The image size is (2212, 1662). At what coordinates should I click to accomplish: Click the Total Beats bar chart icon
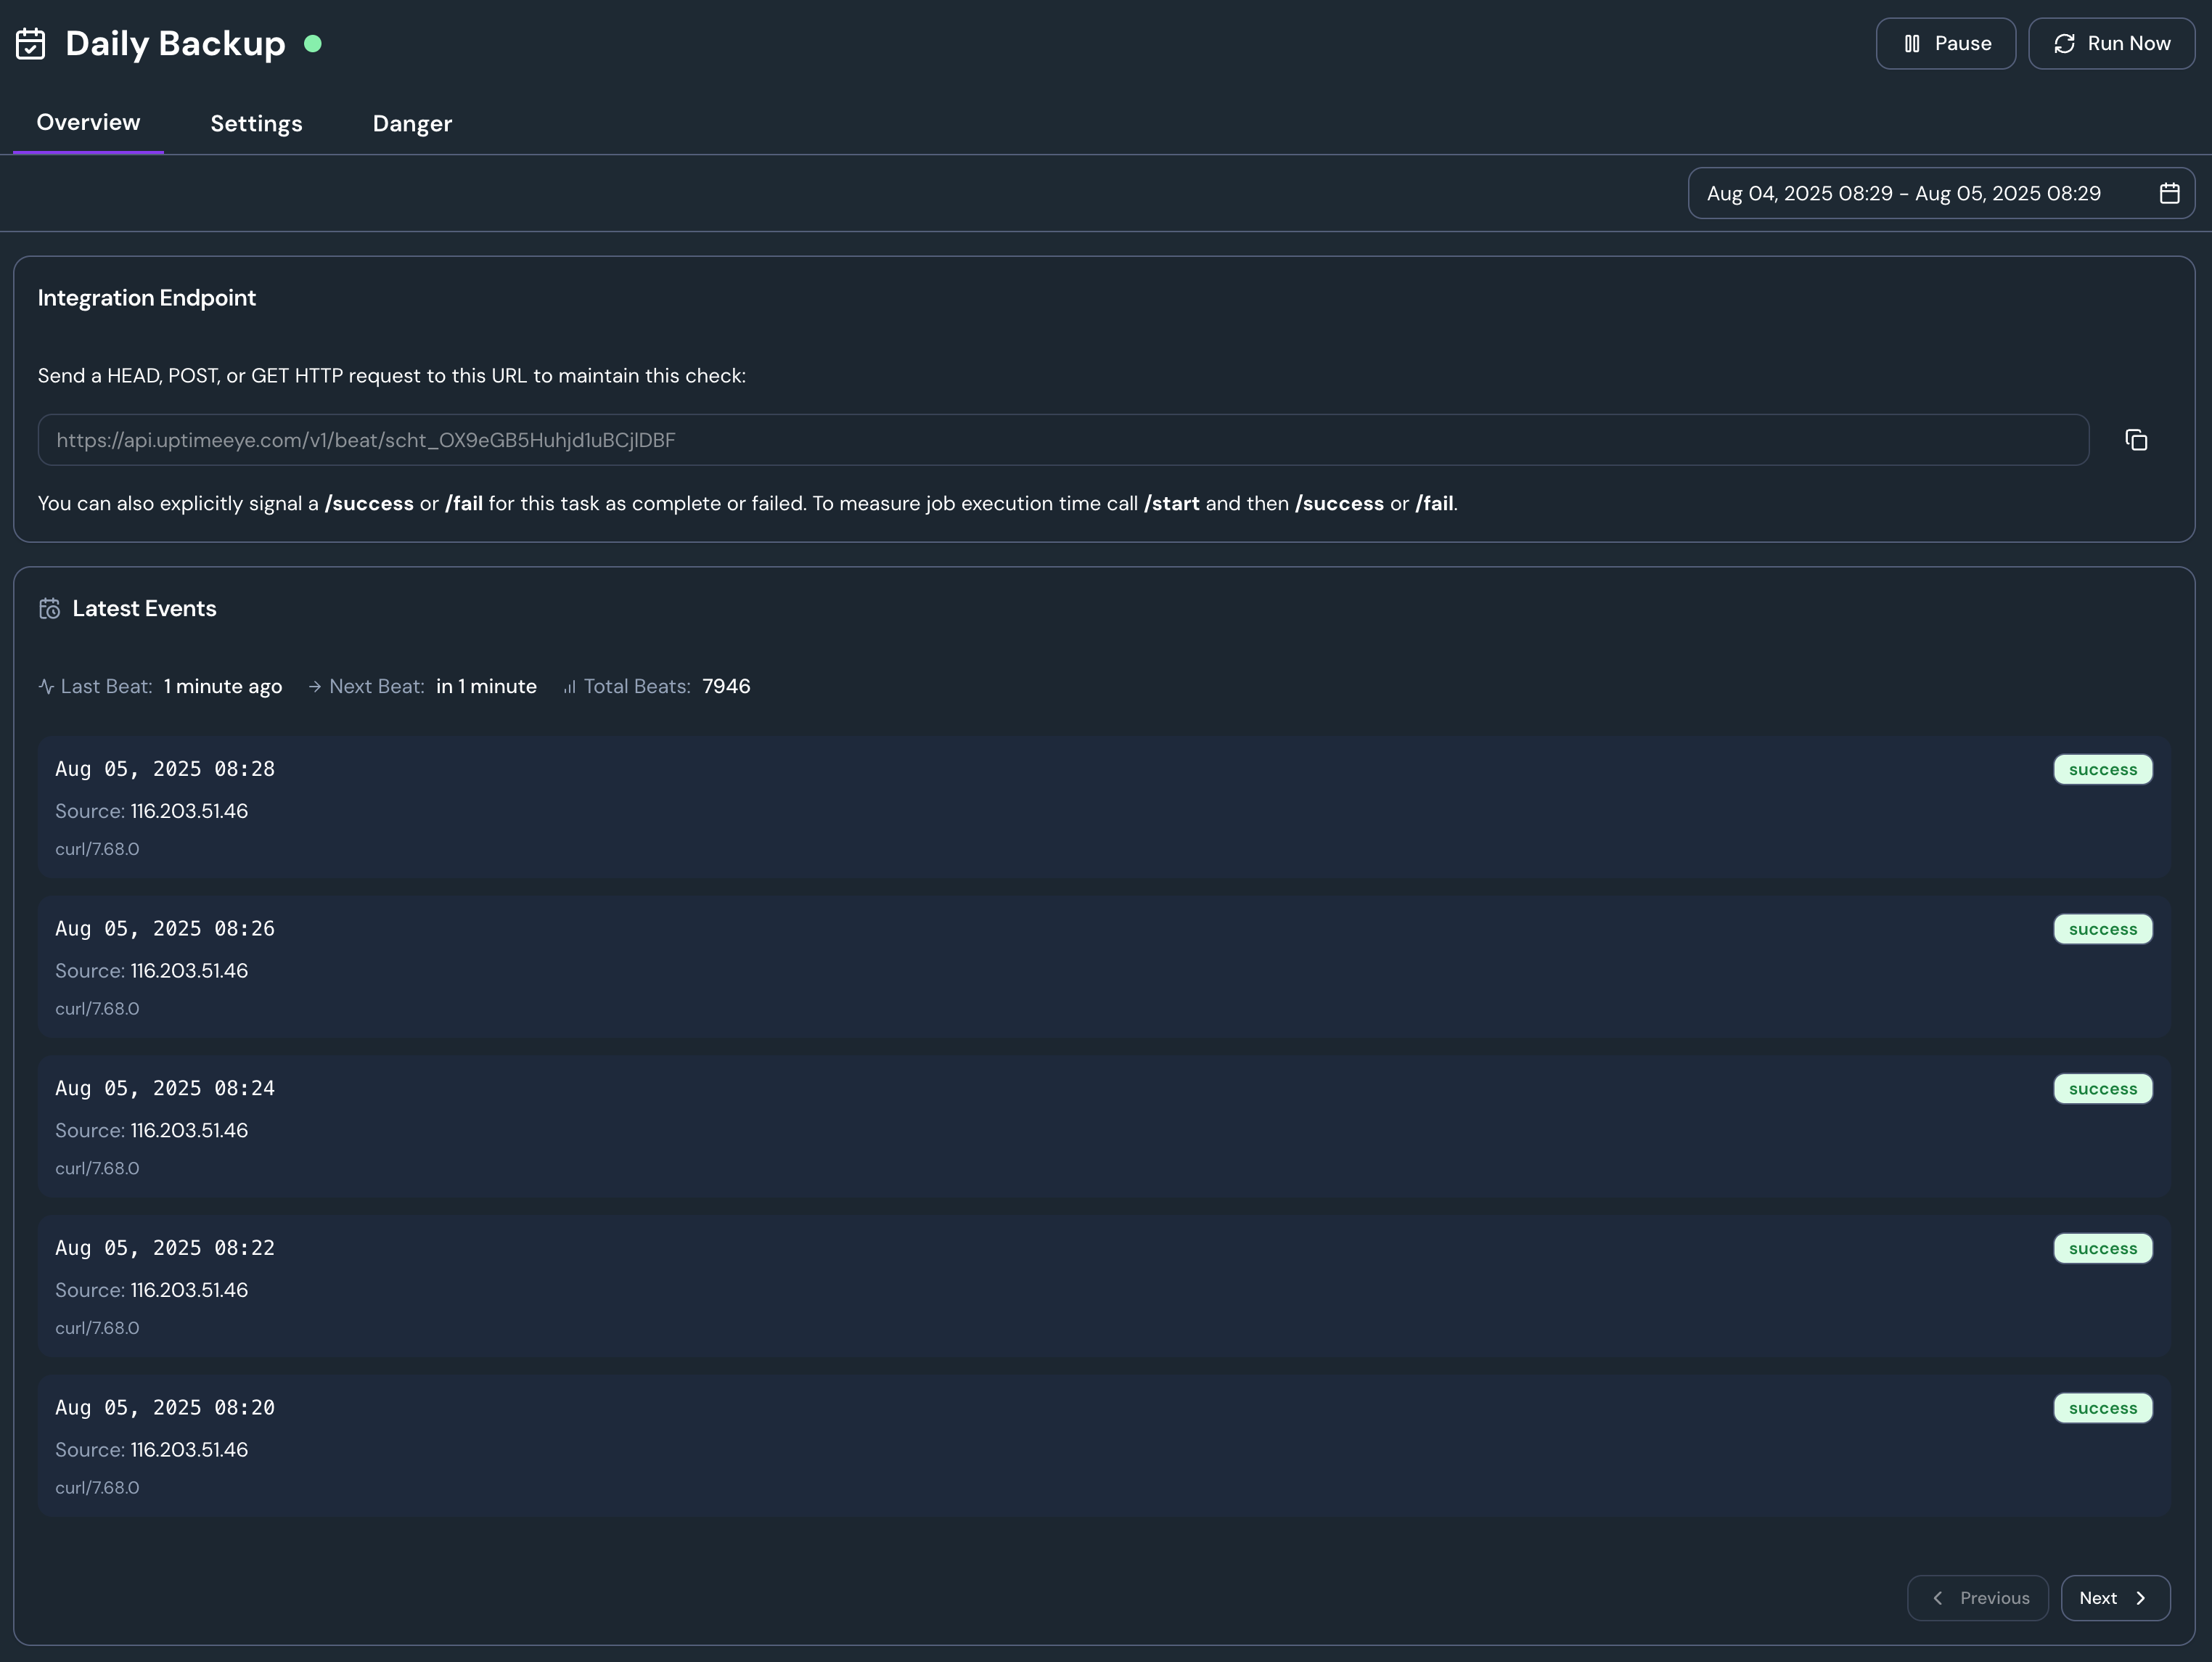[x=569, y=687]
